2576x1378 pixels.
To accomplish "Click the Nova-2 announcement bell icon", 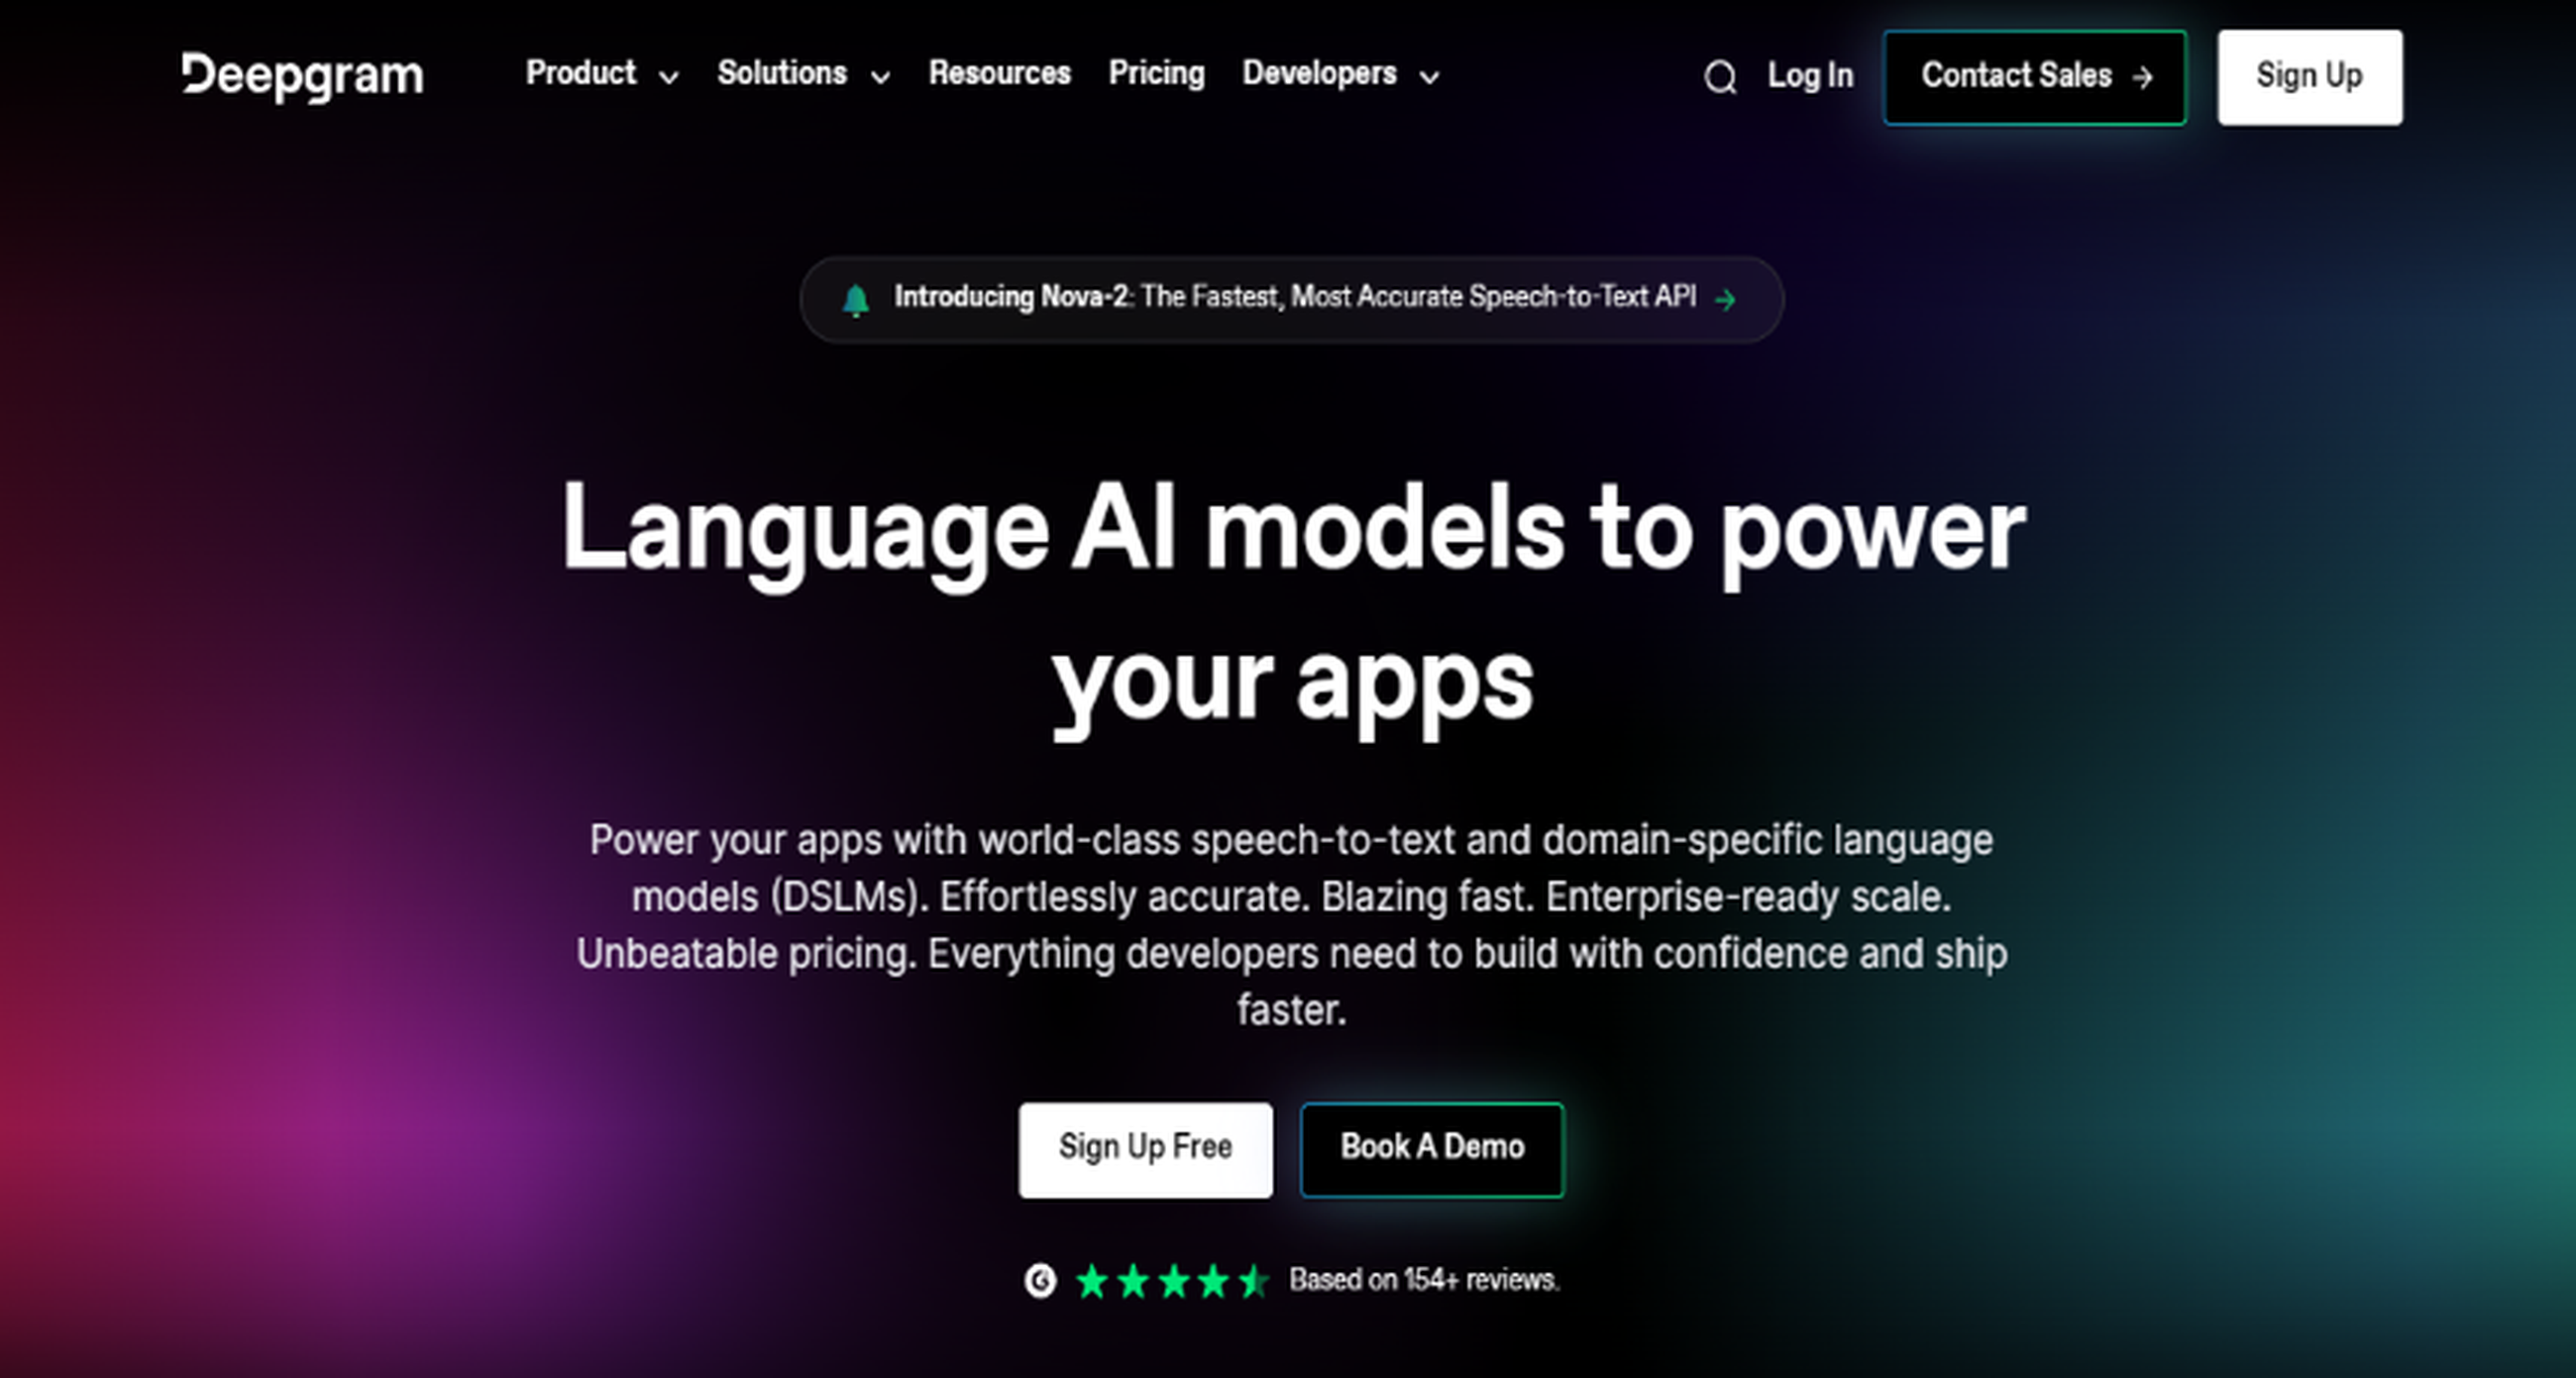I will (859, 296).
